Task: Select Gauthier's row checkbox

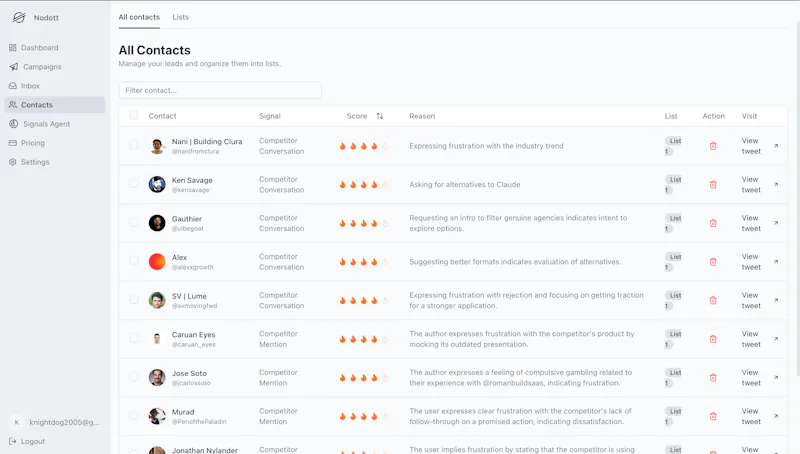Action: pos(134,222)
